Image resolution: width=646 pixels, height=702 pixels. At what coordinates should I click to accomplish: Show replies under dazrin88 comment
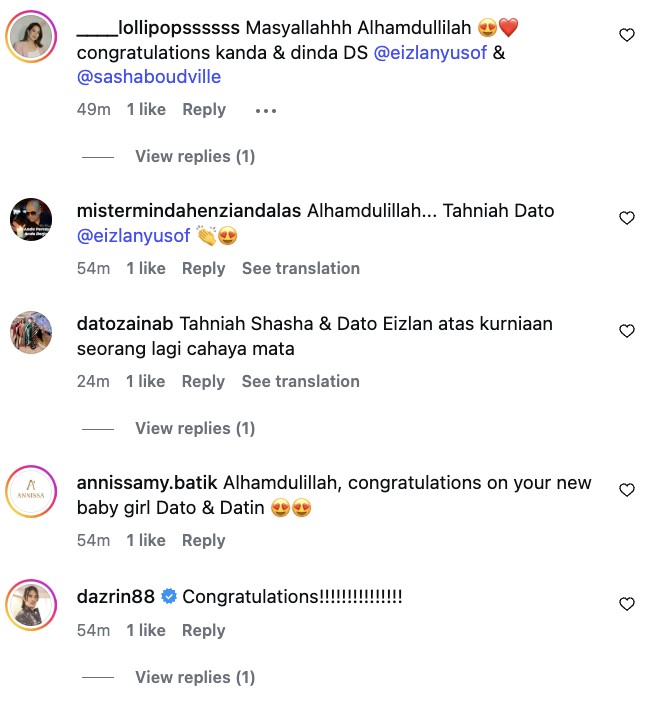coord(195,677)
